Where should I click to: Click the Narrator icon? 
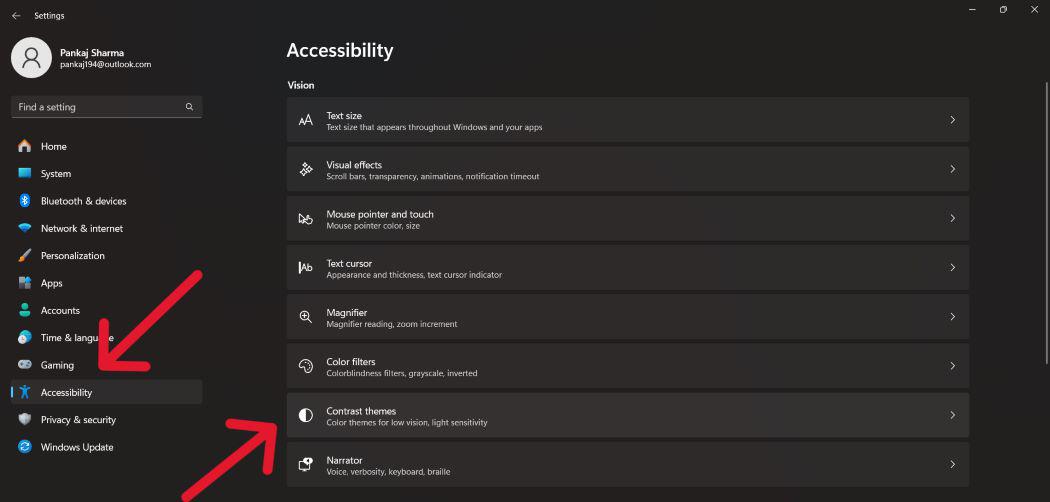[306, 464]
